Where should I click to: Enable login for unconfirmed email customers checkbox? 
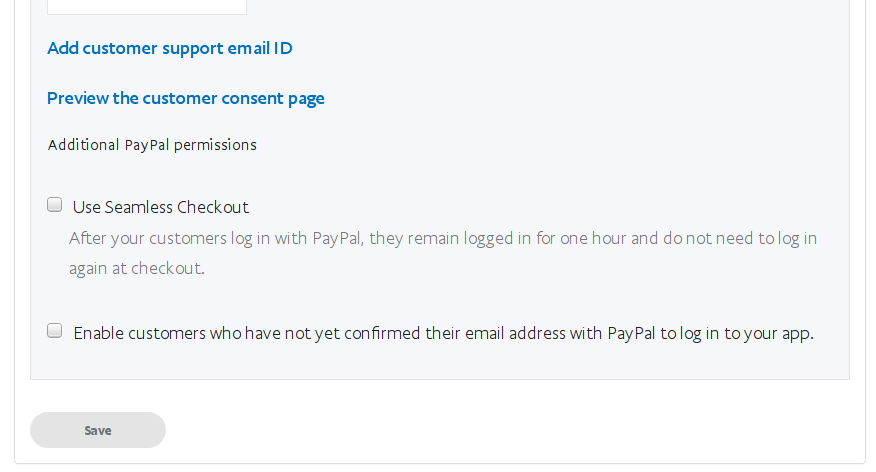point(55,331)
